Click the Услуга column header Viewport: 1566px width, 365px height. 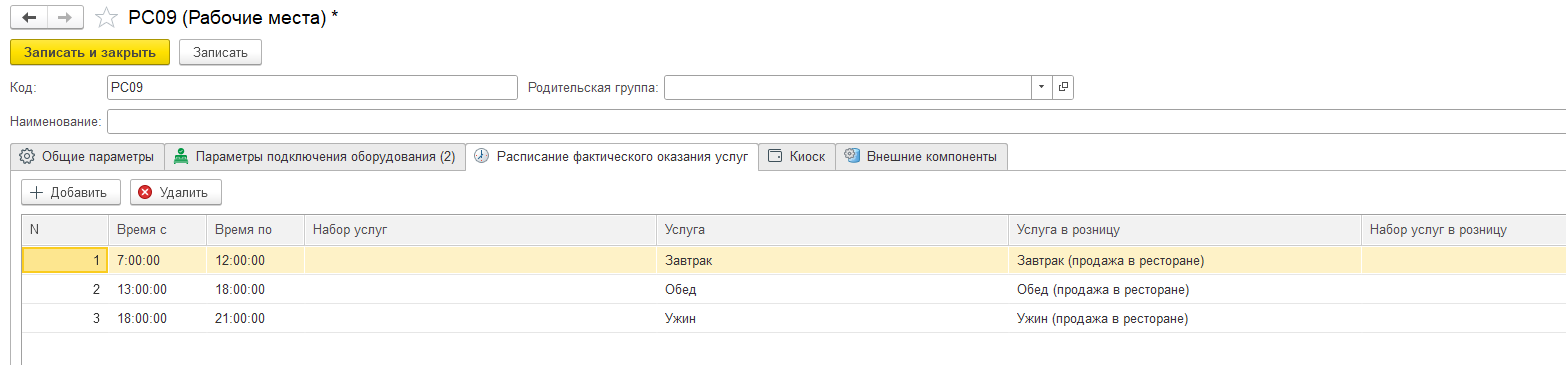click(833, 230)
